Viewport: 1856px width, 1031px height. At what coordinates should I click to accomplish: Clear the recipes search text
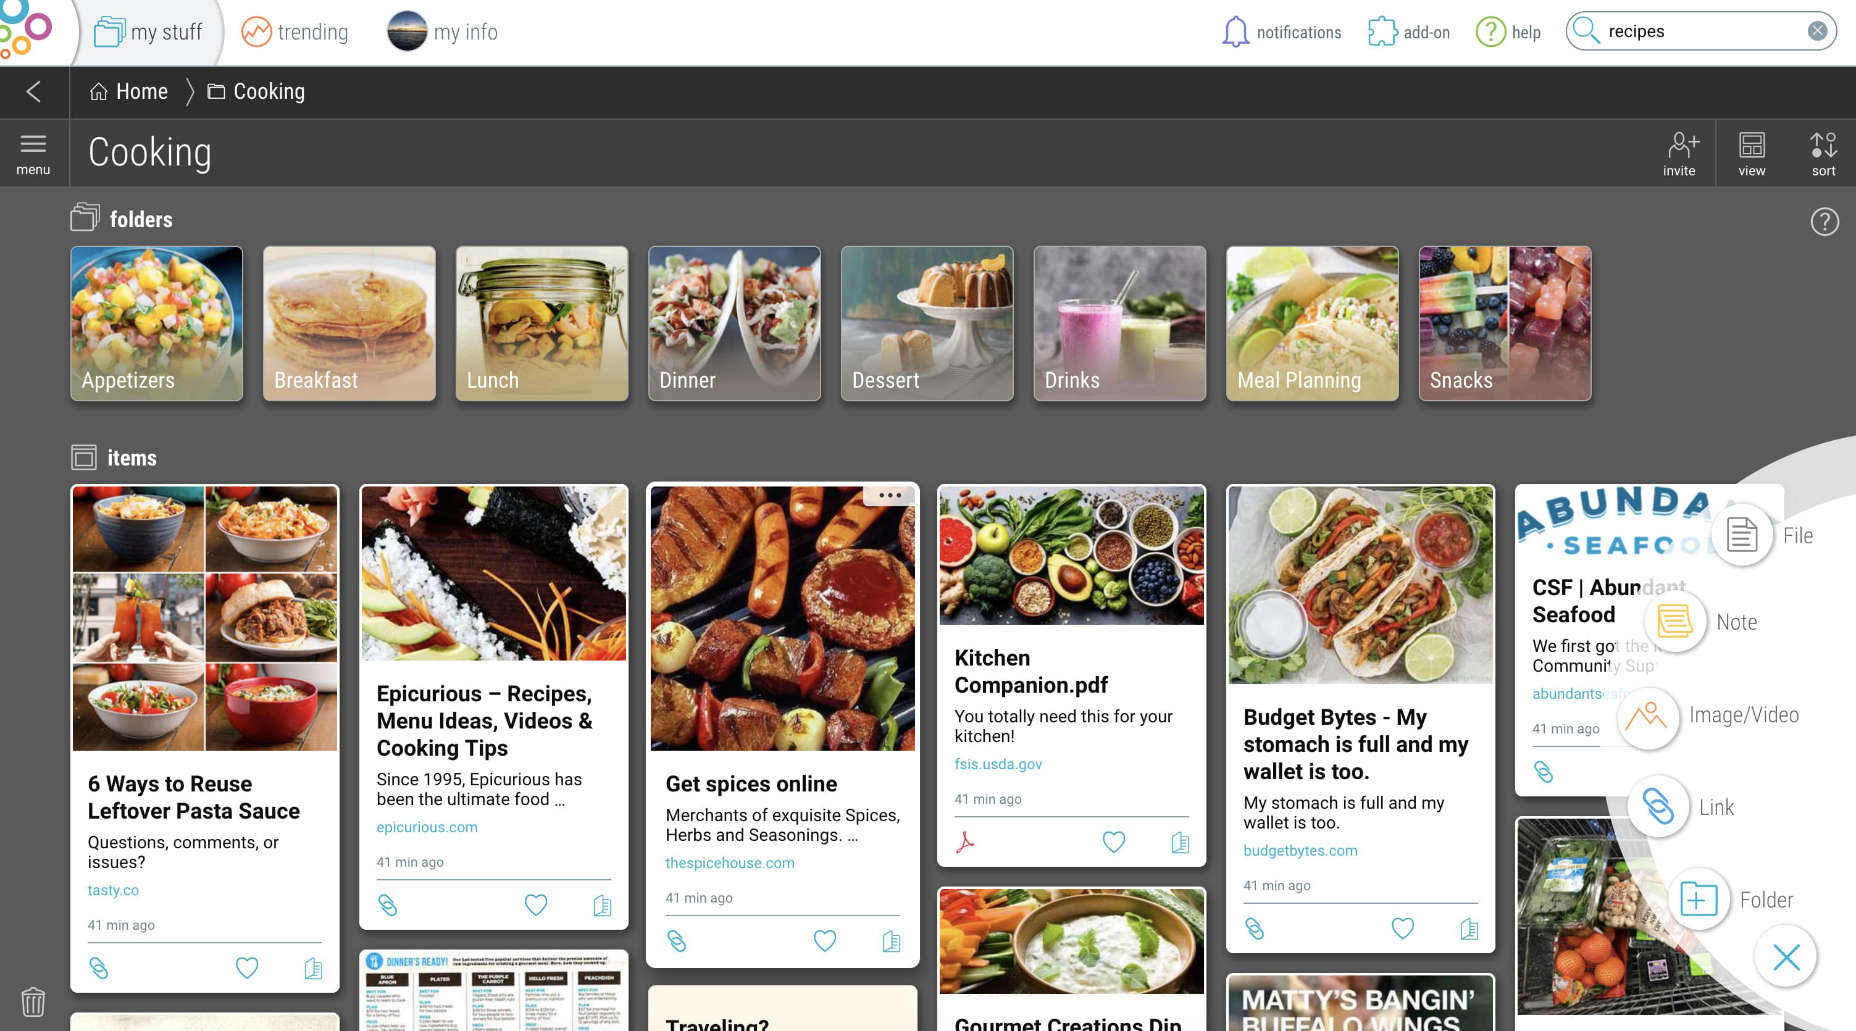point(1817,31)
